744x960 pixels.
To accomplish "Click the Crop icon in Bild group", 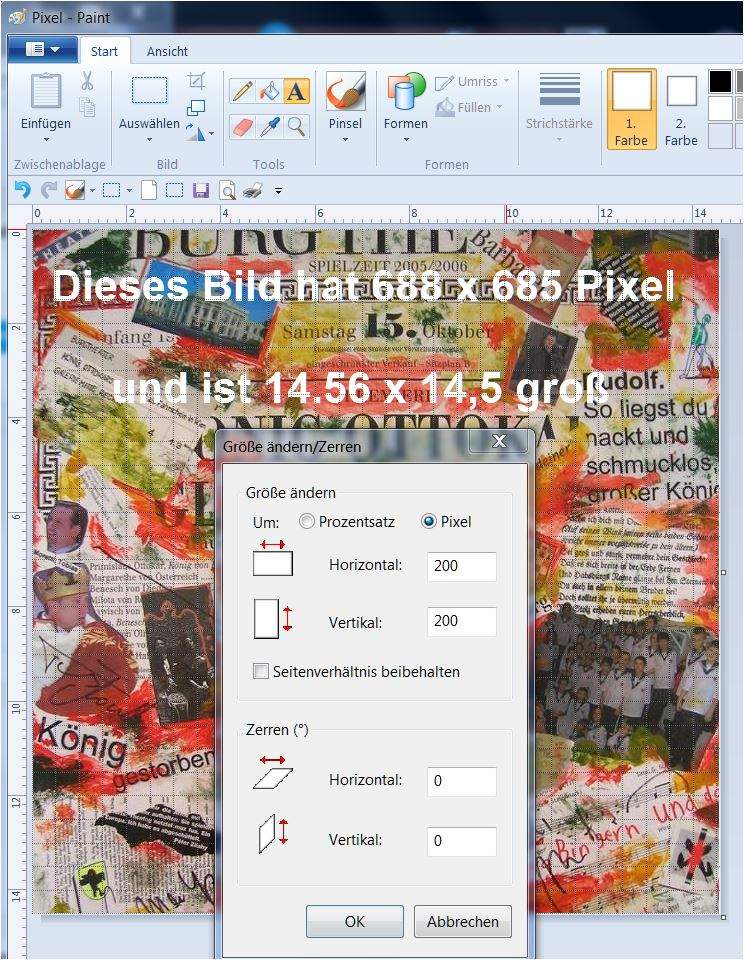I will coord(196,81).
